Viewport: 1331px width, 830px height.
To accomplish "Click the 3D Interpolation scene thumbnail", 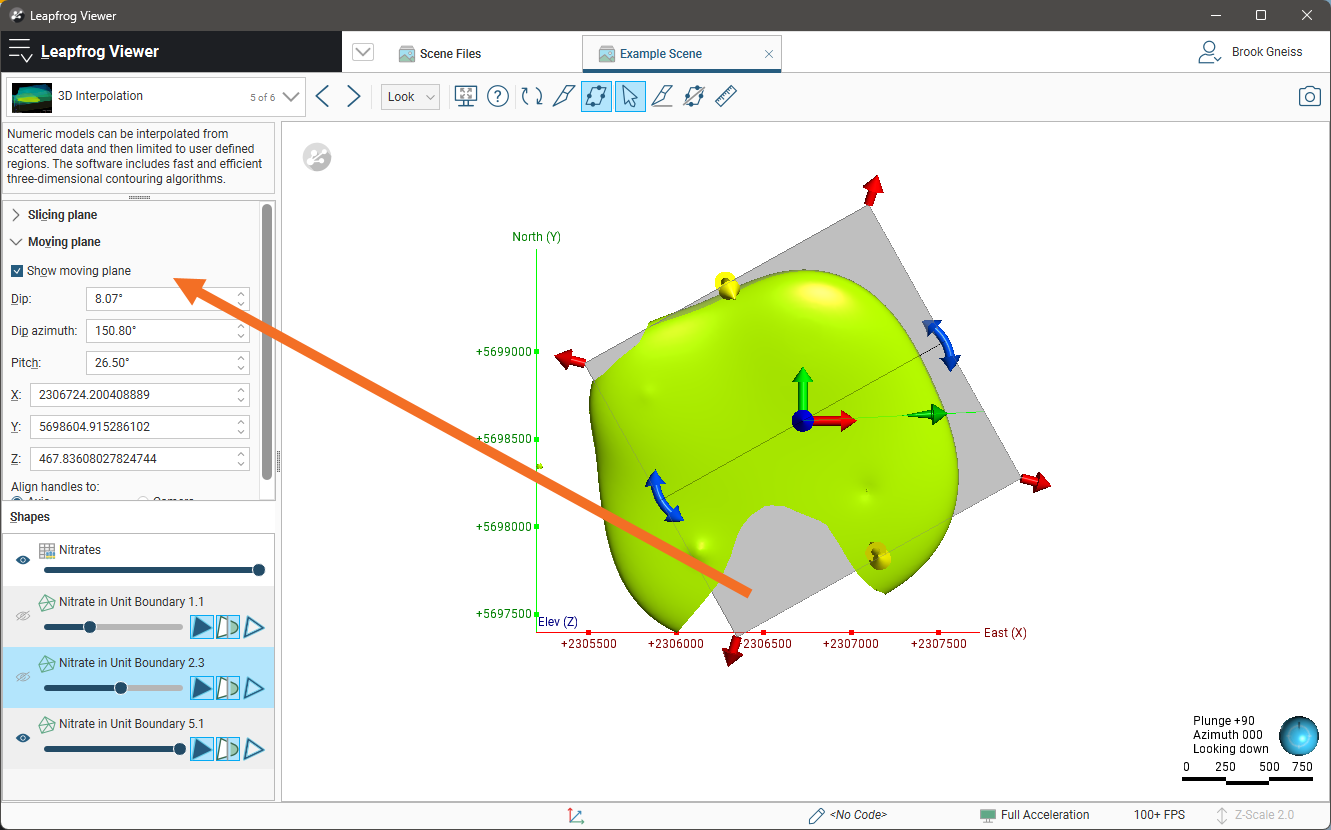I will pos(32,97).
